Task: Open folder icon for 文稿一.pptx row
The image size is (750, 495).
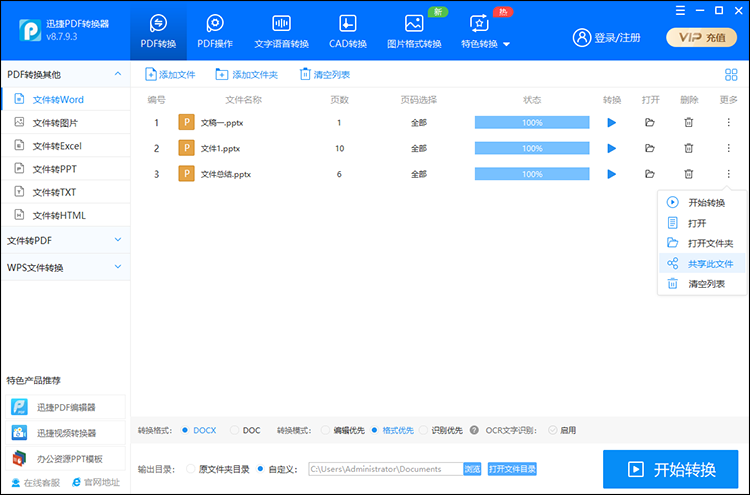Action: (x=650, y=123)
